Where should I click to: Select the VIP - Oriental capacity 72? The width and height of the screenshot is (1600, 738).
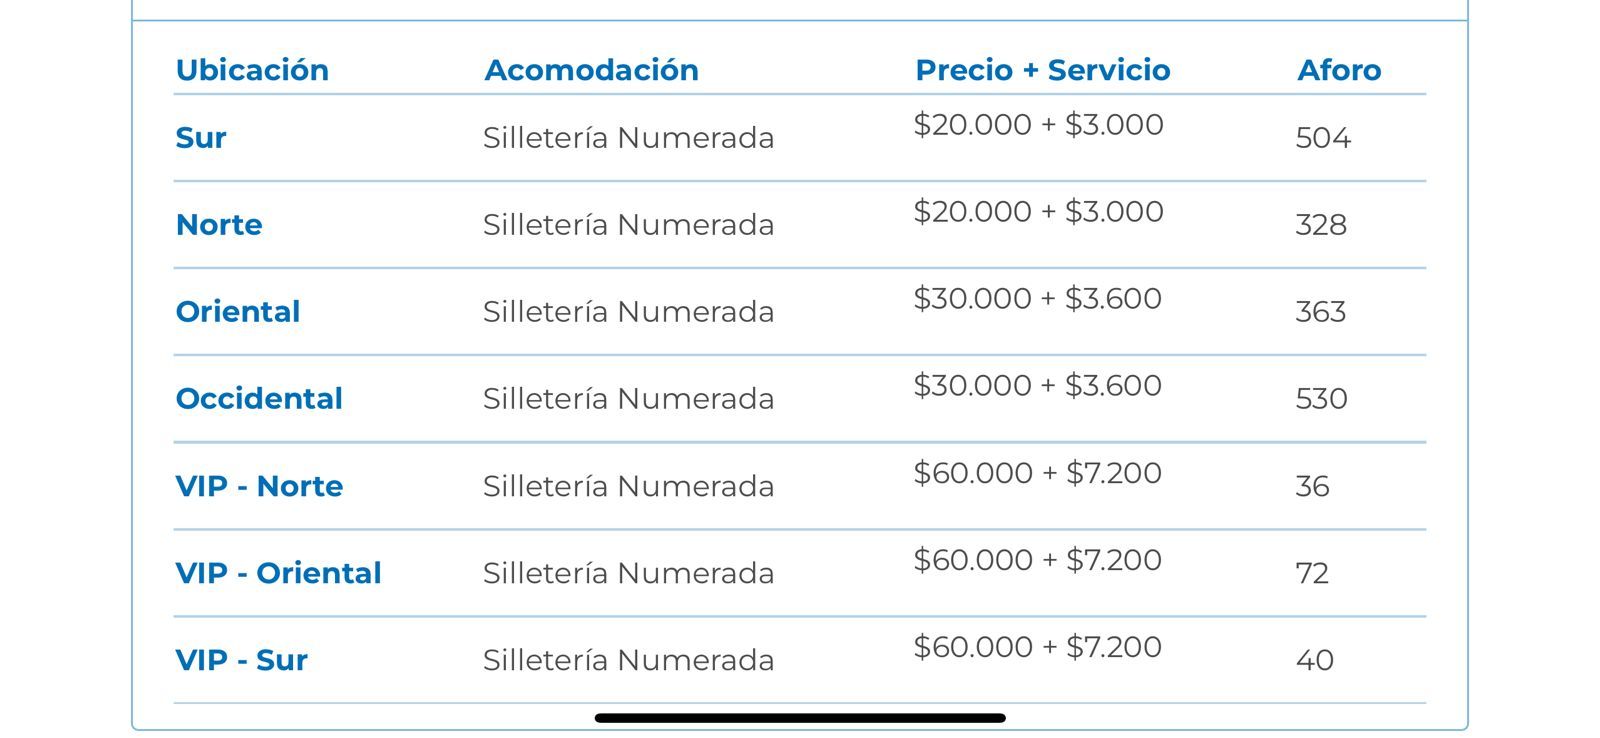1312,574
